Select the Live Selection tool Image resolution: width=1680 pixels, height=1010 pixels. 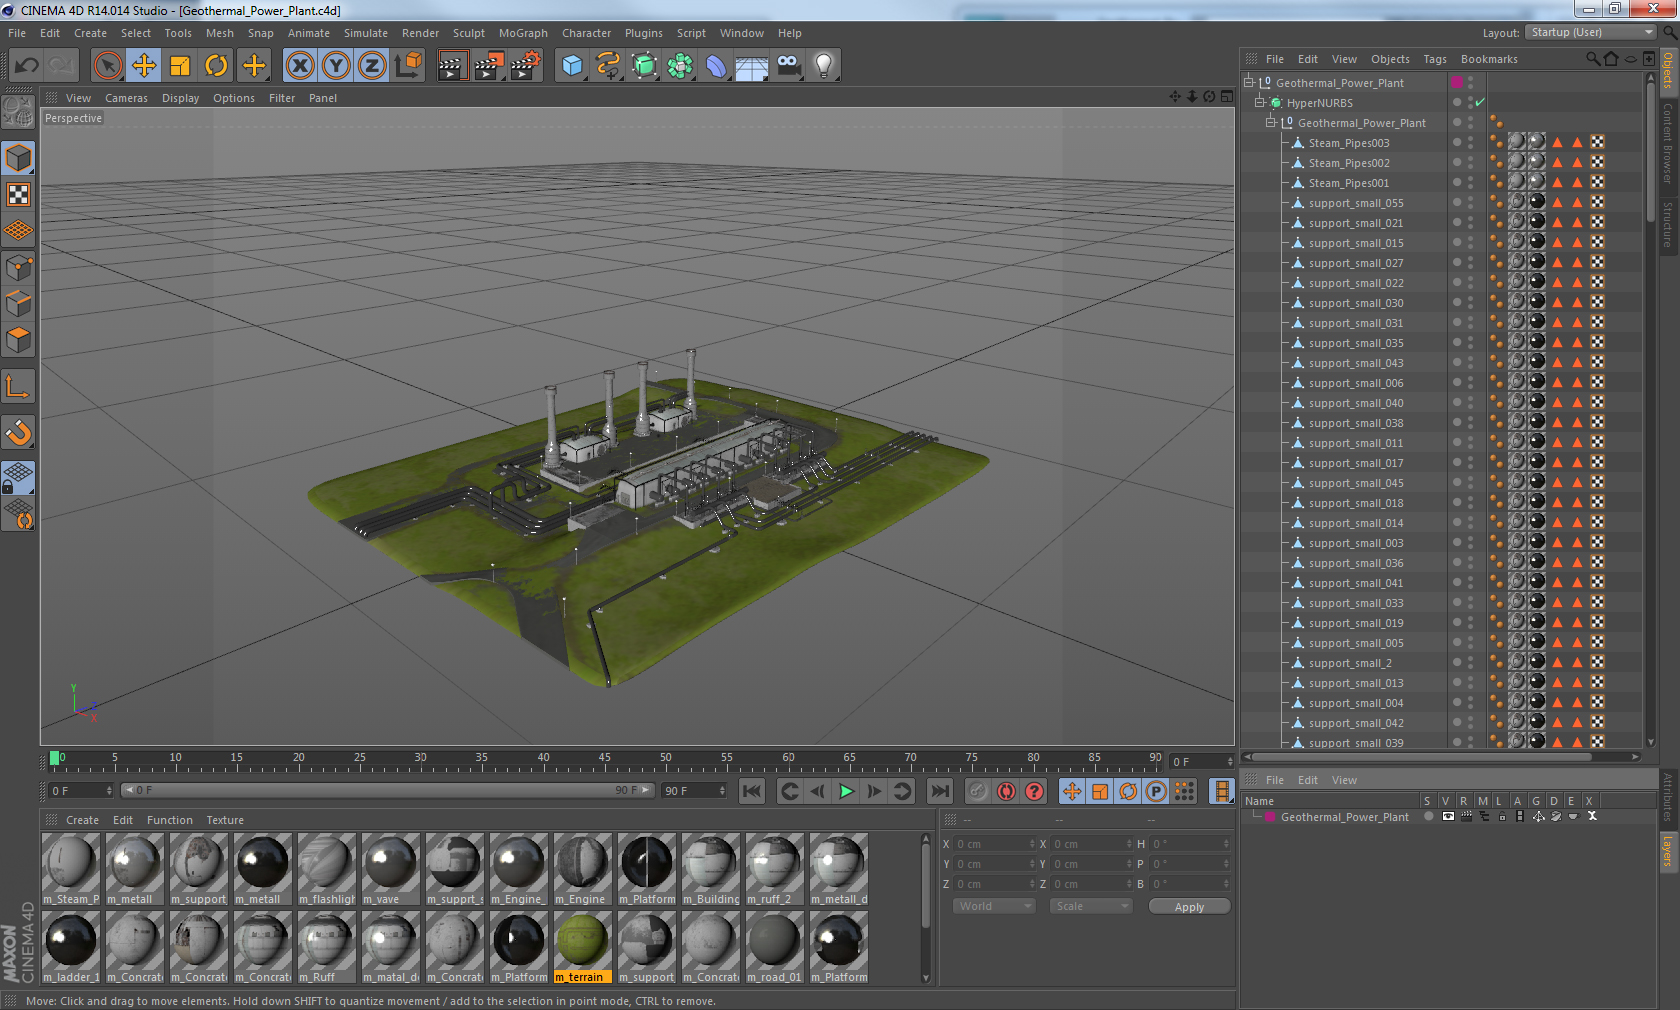point(107,66)
